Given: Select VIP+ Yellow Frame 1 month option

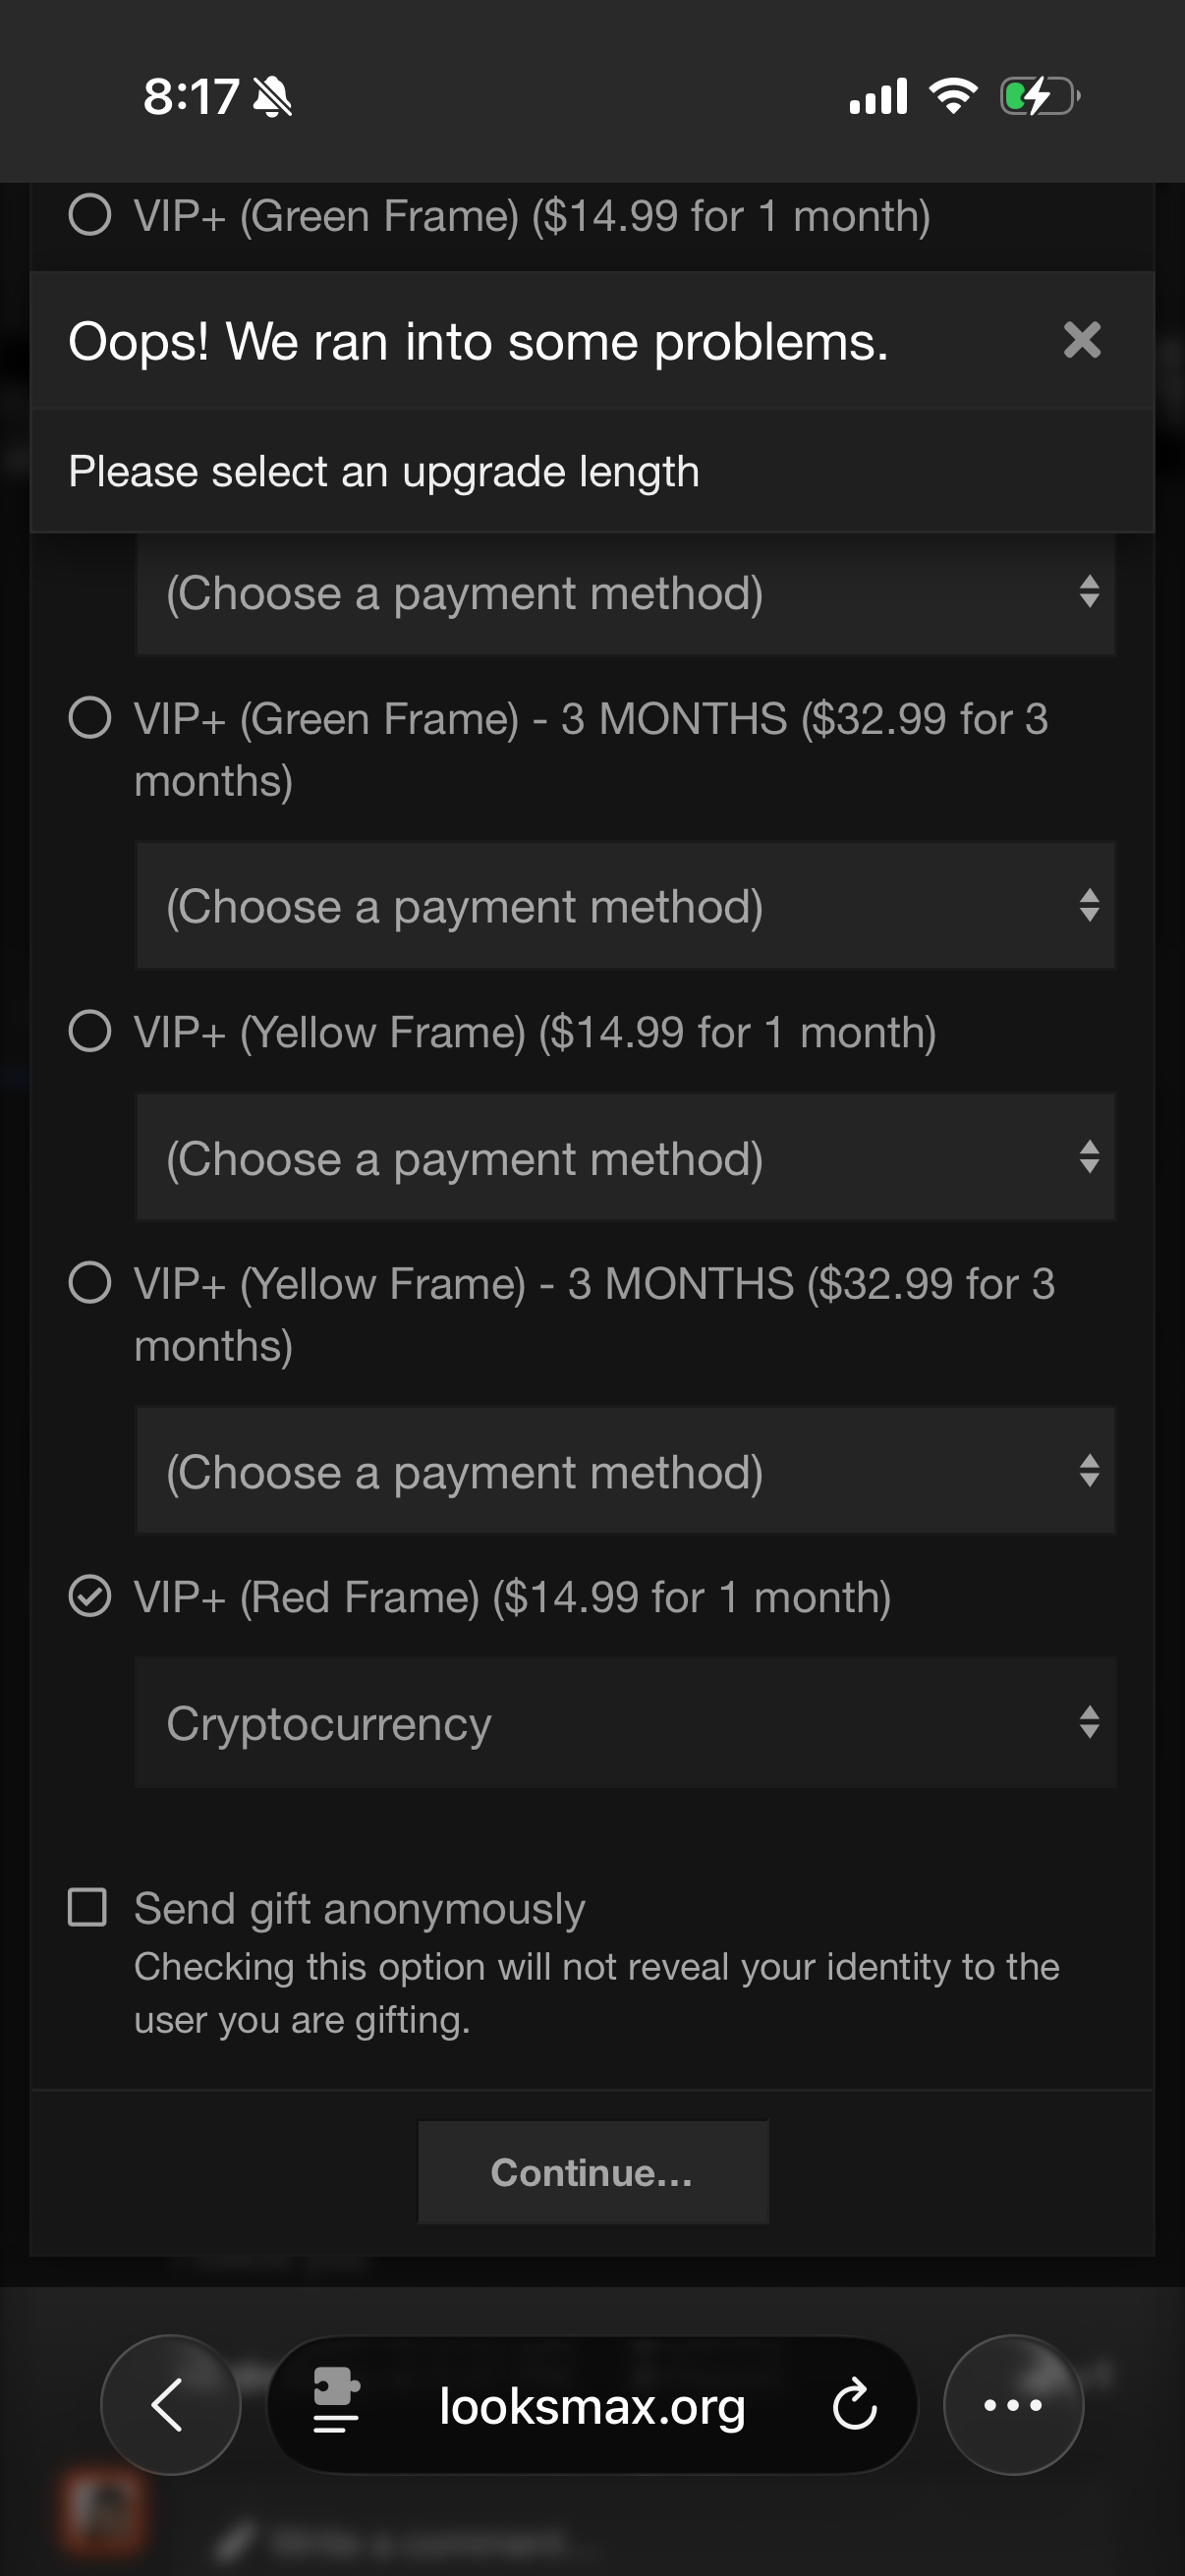Looking at the screenshot, I should 90,1031.
